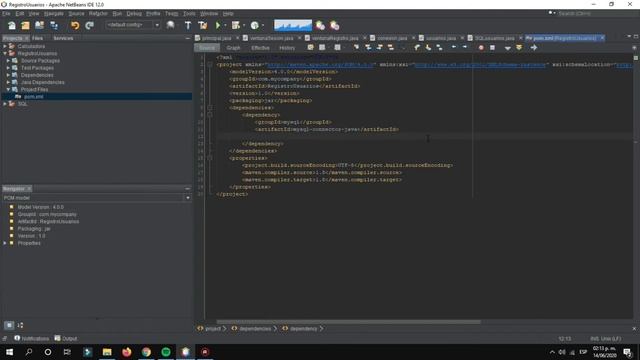This screenshot has height=360, width=640.
Task: Open the Refactor menu
Action: point(98,13)
